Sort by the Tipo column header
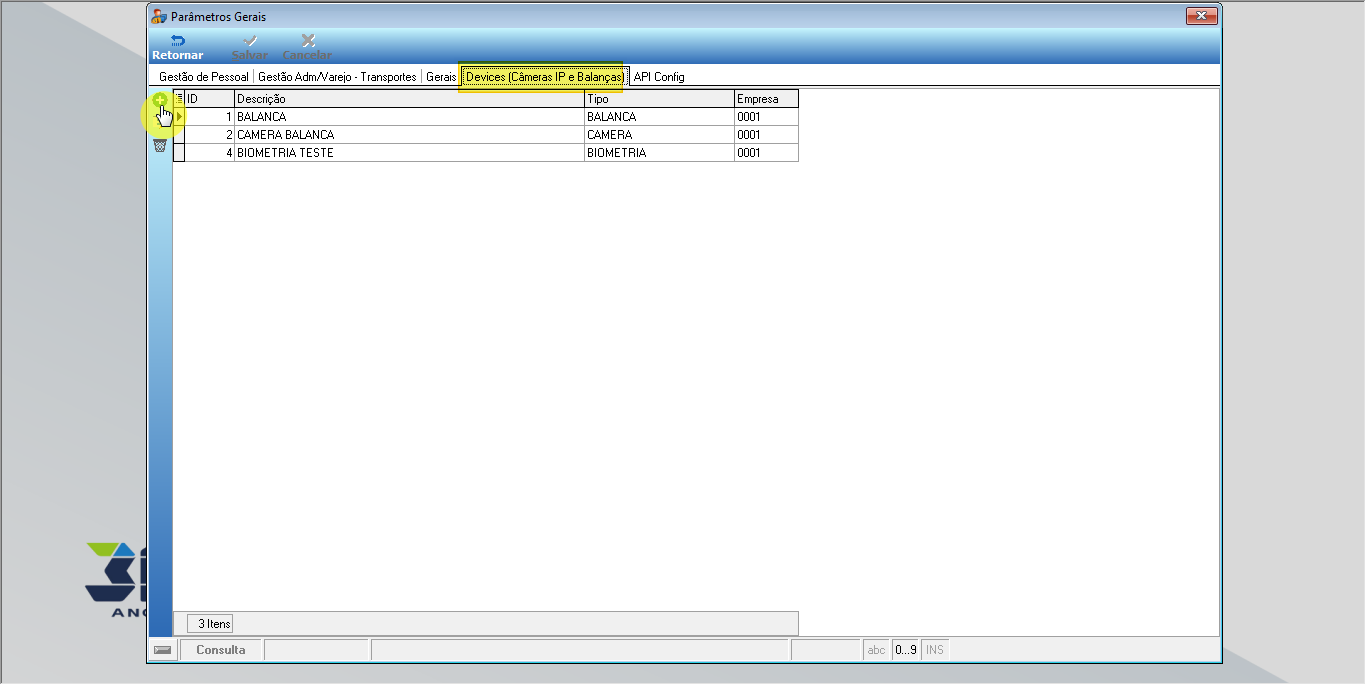Viewport: 1366px width, 685px height. tap(659, 99)
